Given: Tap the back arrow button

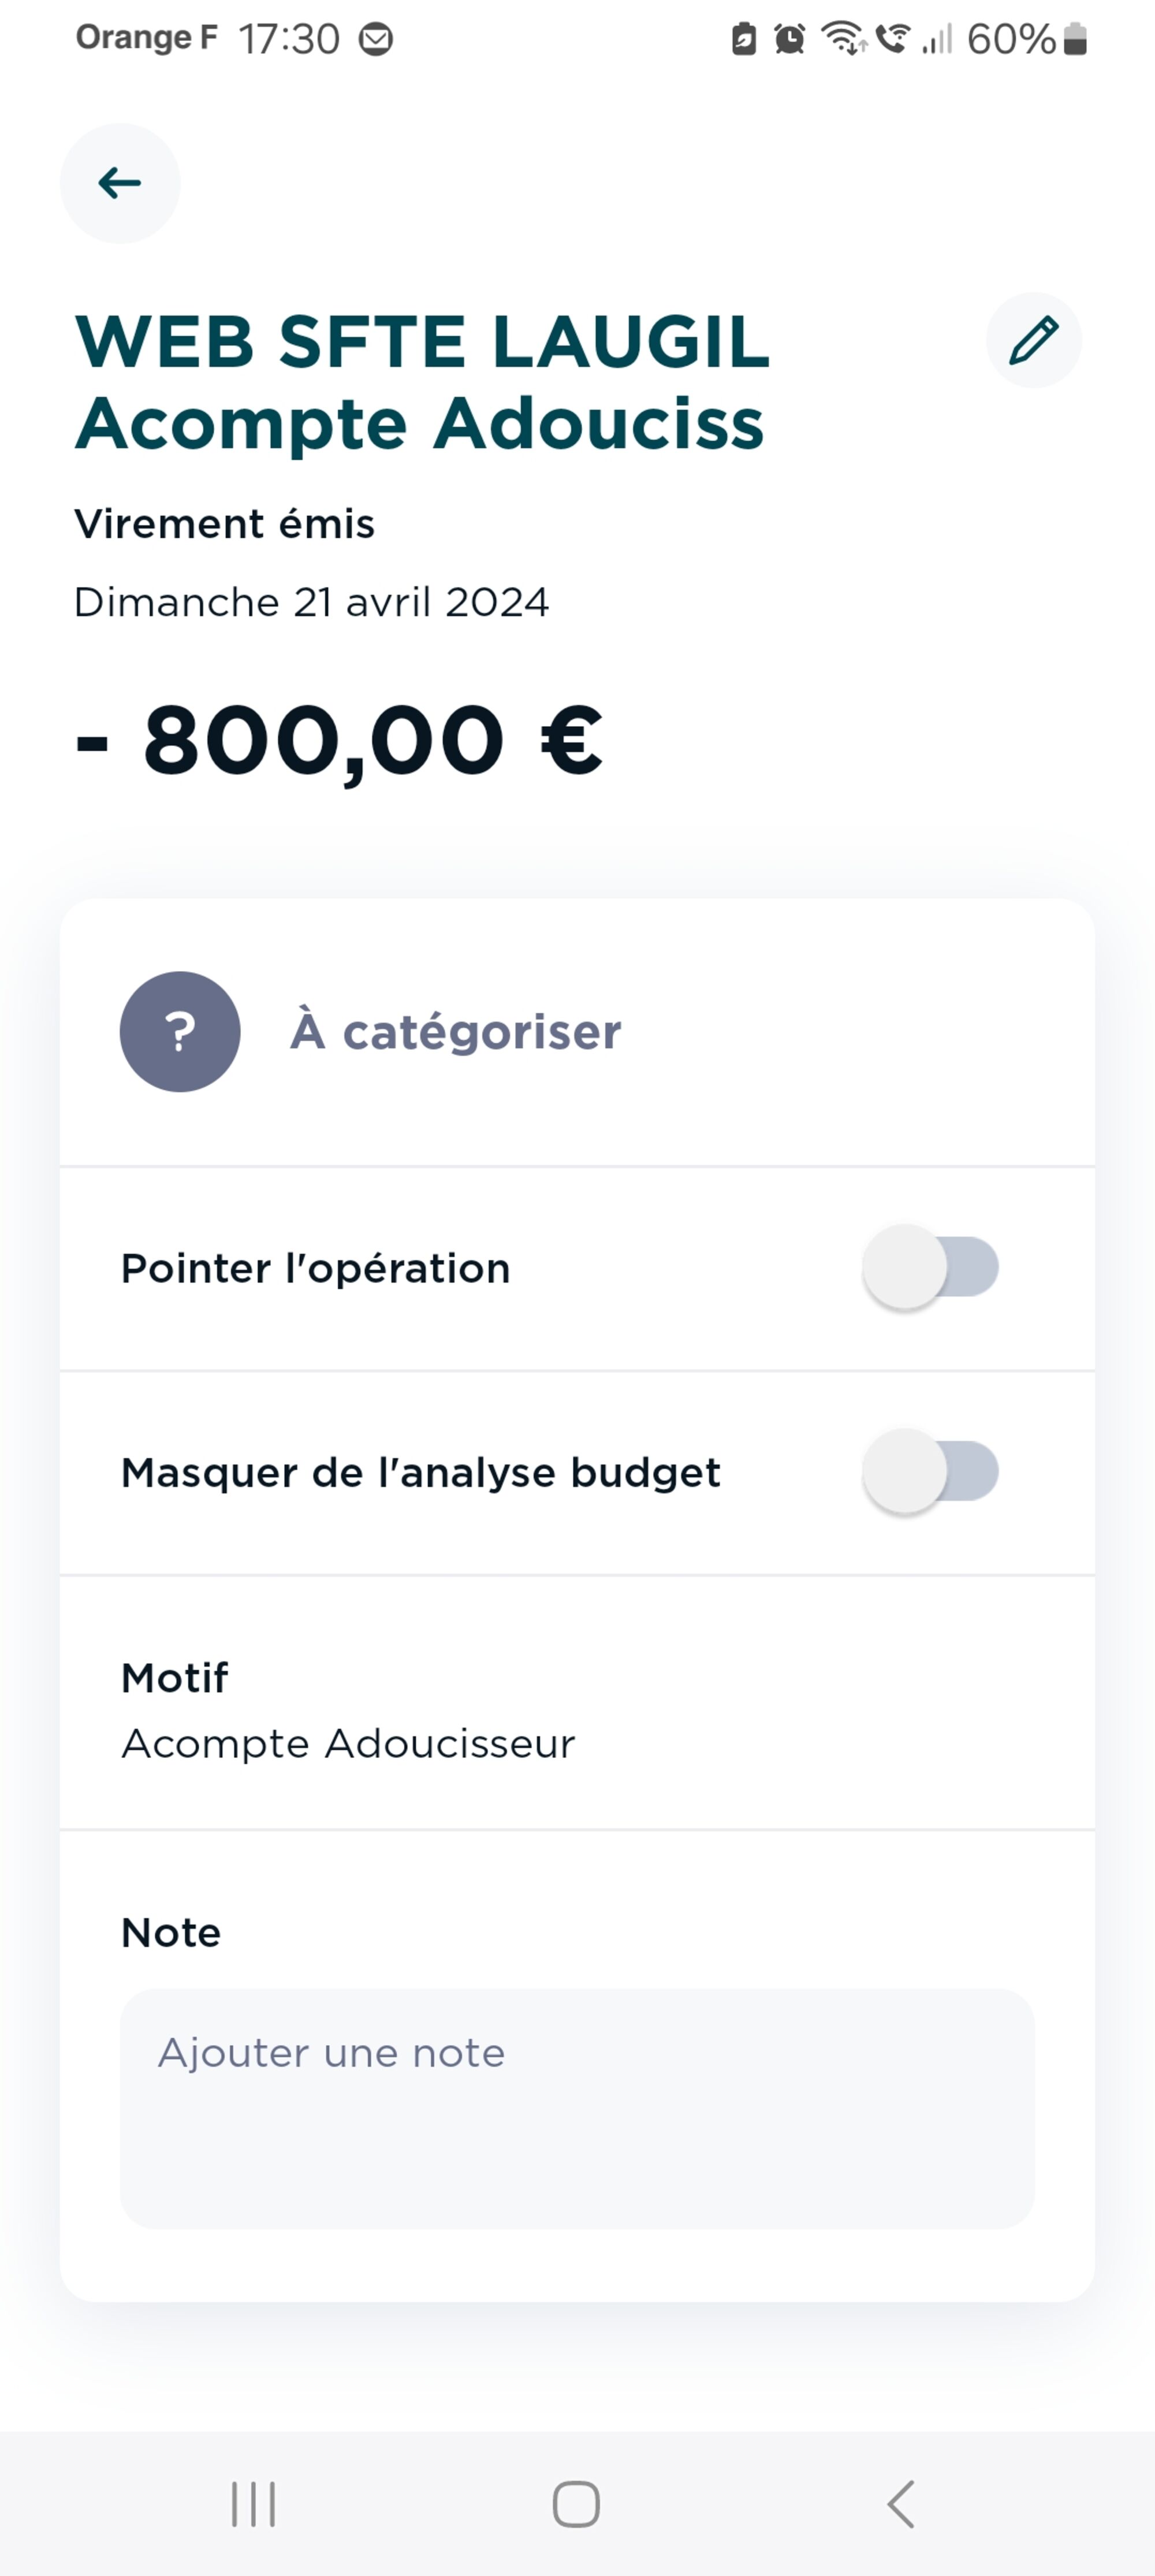Looking at the screenshot, I should (120, 183).
